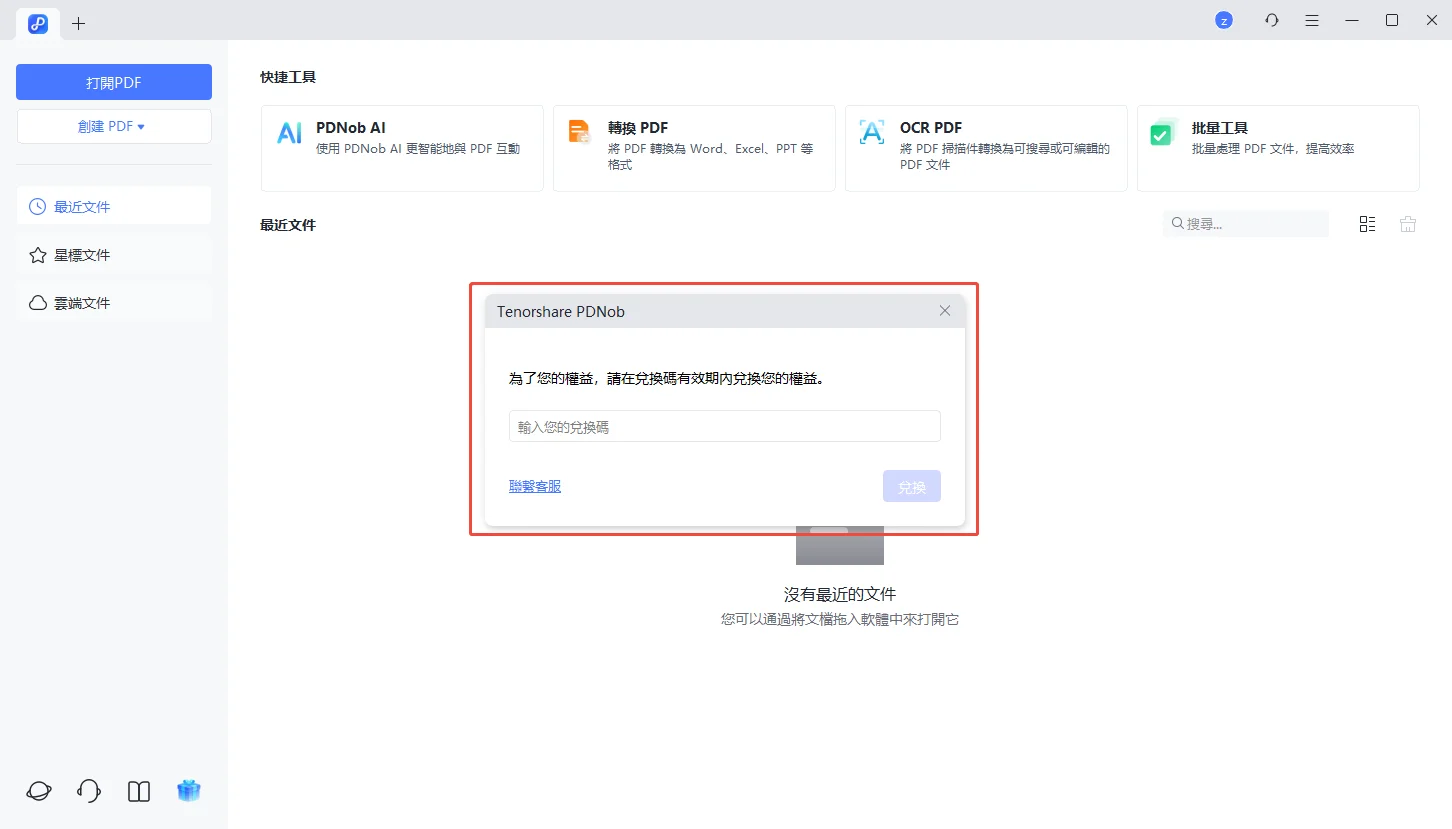Click the trash icon for recent files
This screenshot has width=1452, height=829.
(x=1408, y=224)
